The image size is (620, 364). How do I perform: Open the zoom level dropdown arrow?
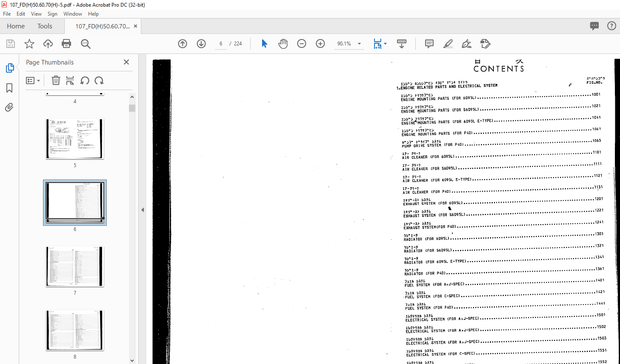359,44
